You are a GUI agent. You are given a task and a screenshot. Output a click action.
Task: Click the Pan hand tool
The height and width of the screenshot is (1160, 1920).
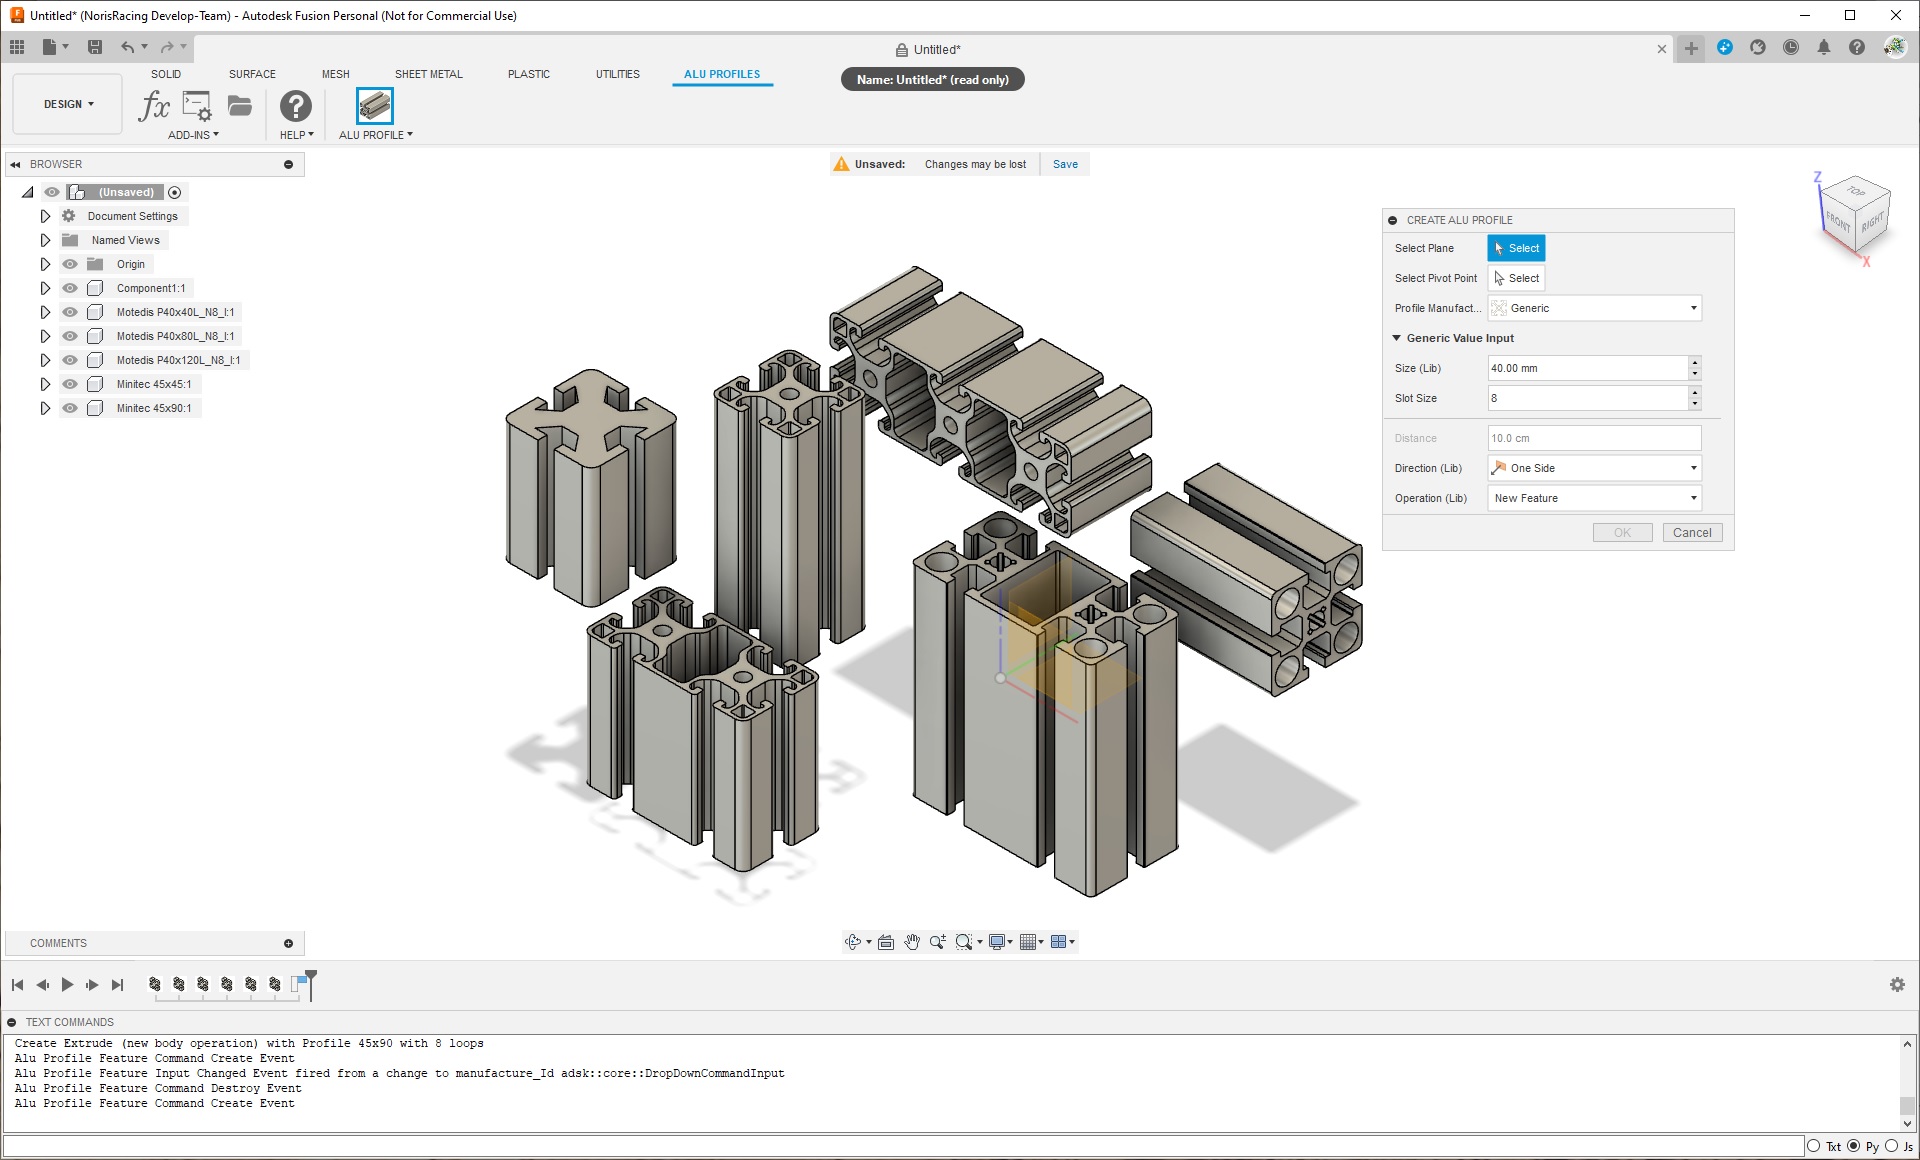point(912,942)
